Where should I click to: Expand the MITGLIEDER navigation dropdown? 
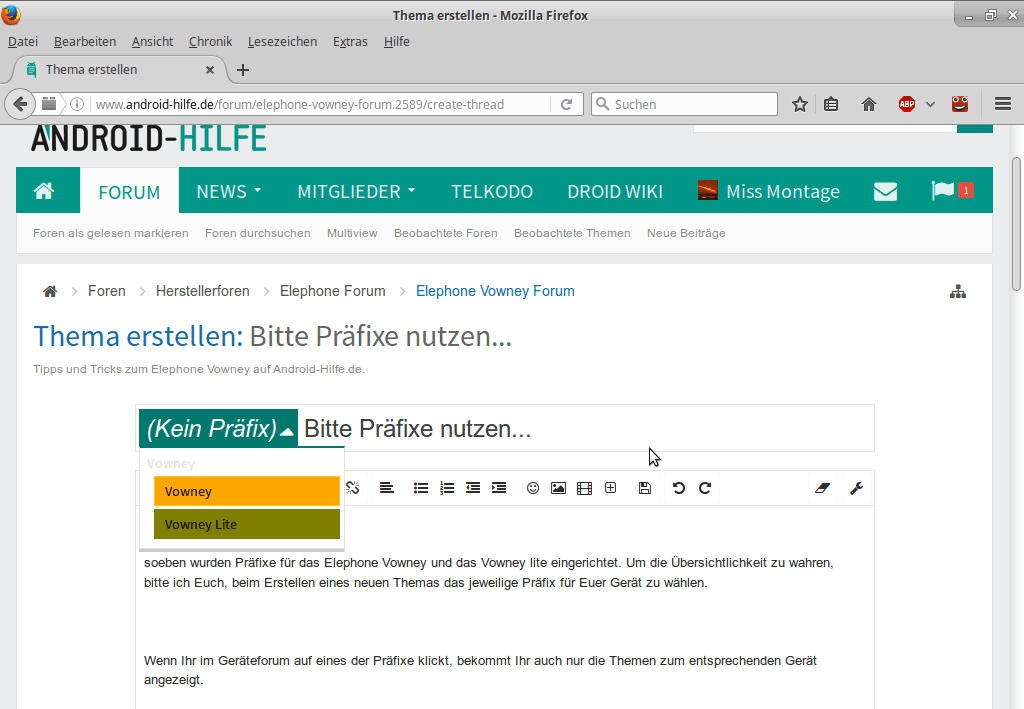[x=357, y=191]
